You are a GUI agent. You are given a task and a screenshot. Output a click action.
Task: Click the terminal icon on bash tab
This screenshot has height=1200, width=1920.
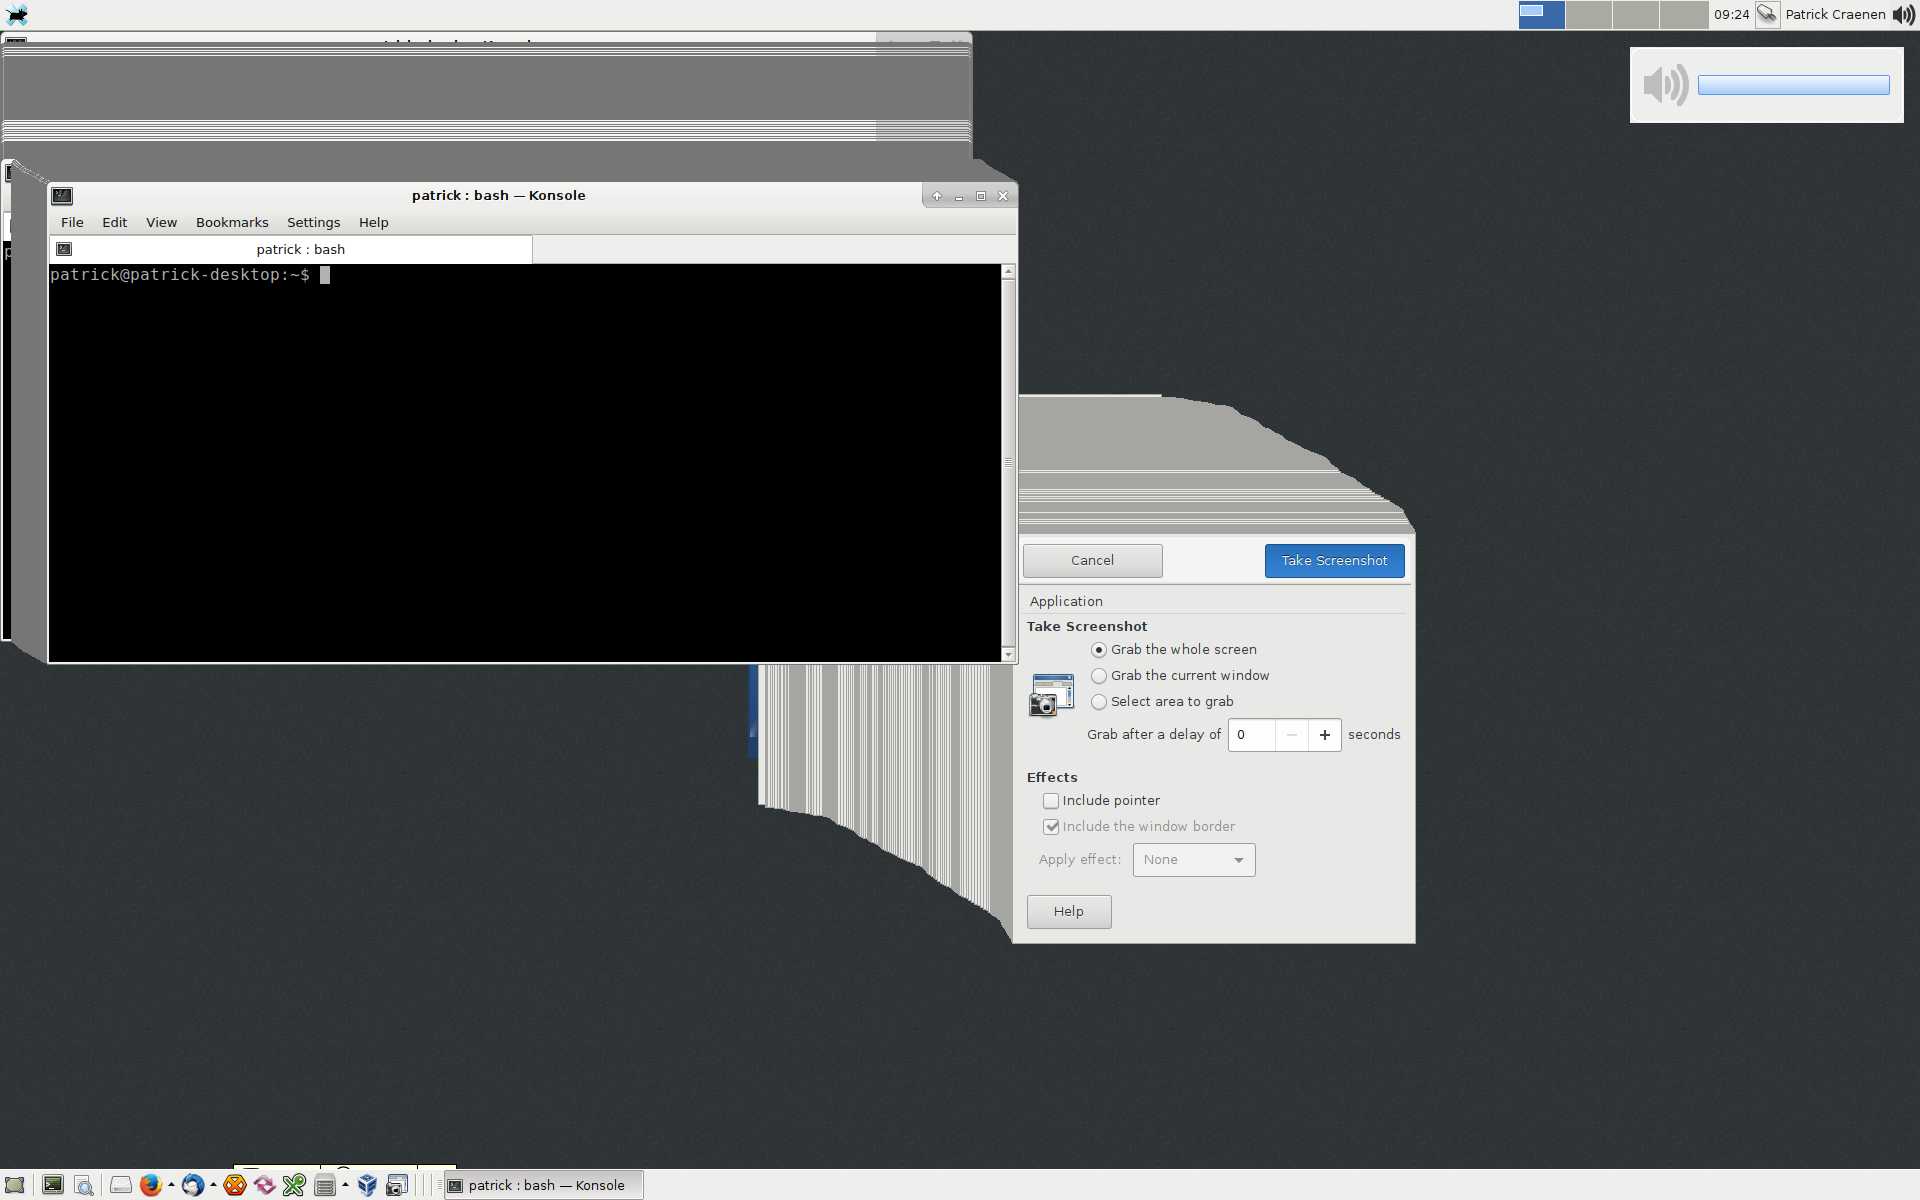pyautogui.click(x=64, y=249)
